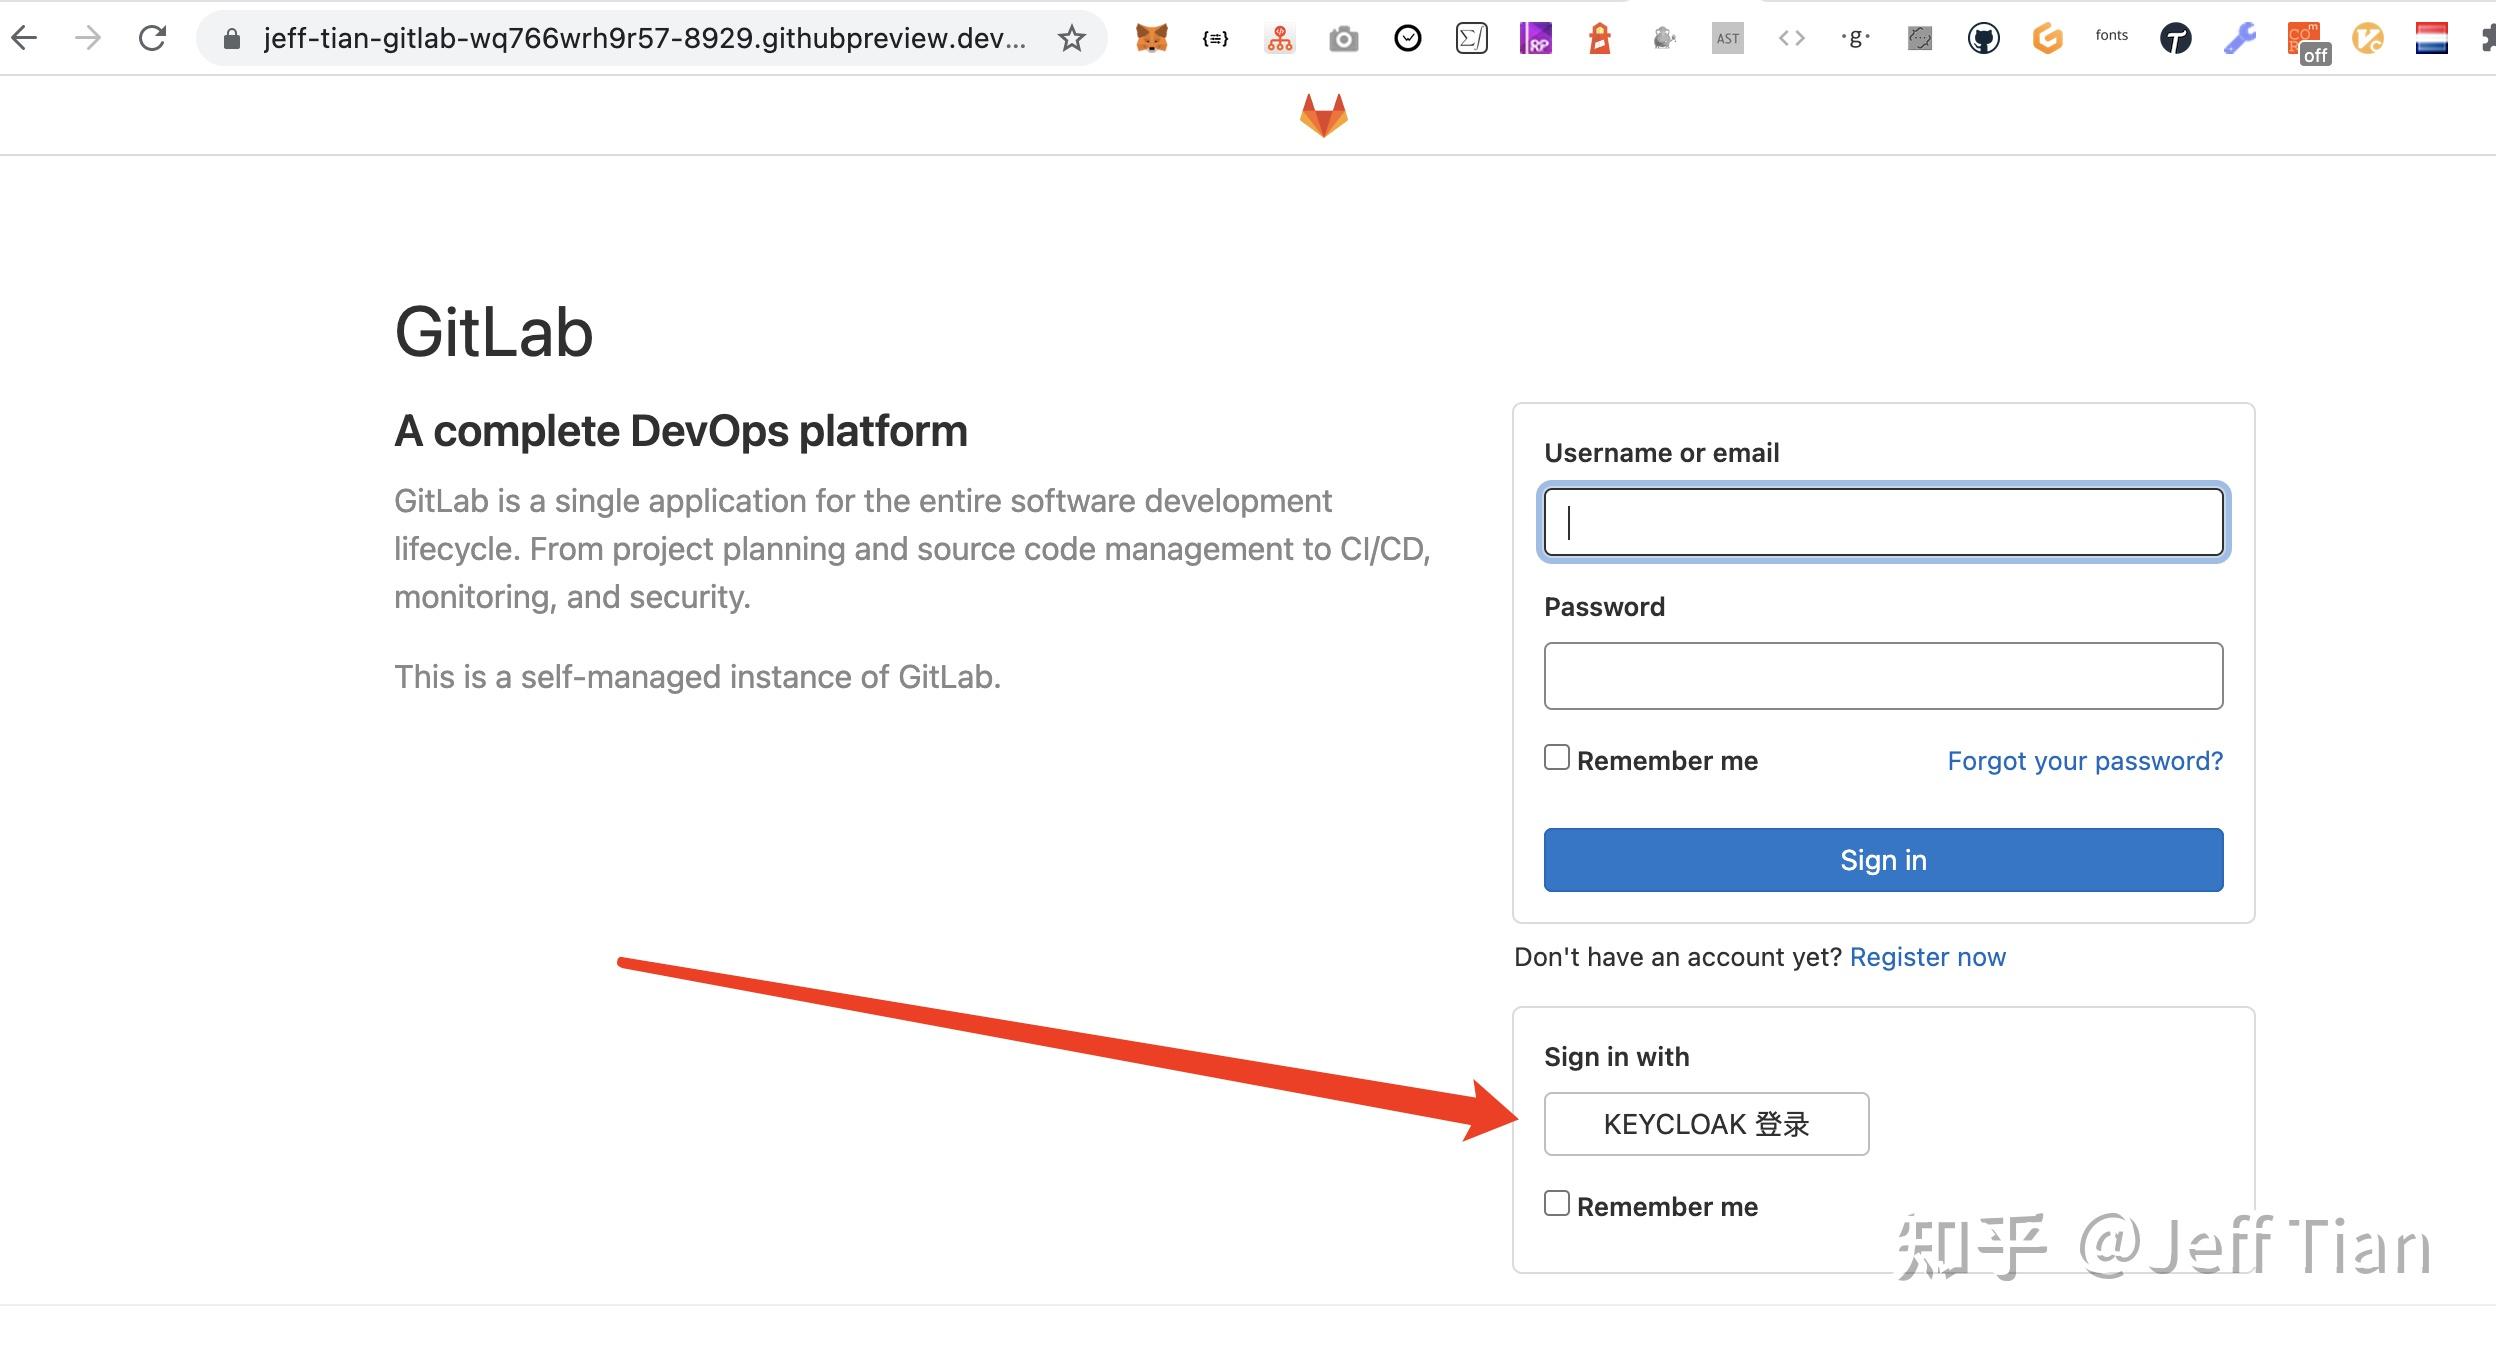Viewport: 2496px width, 1346px height.
Task: Click 'This is a self-managed instance of GitLab.'
Action: (698, 677)
